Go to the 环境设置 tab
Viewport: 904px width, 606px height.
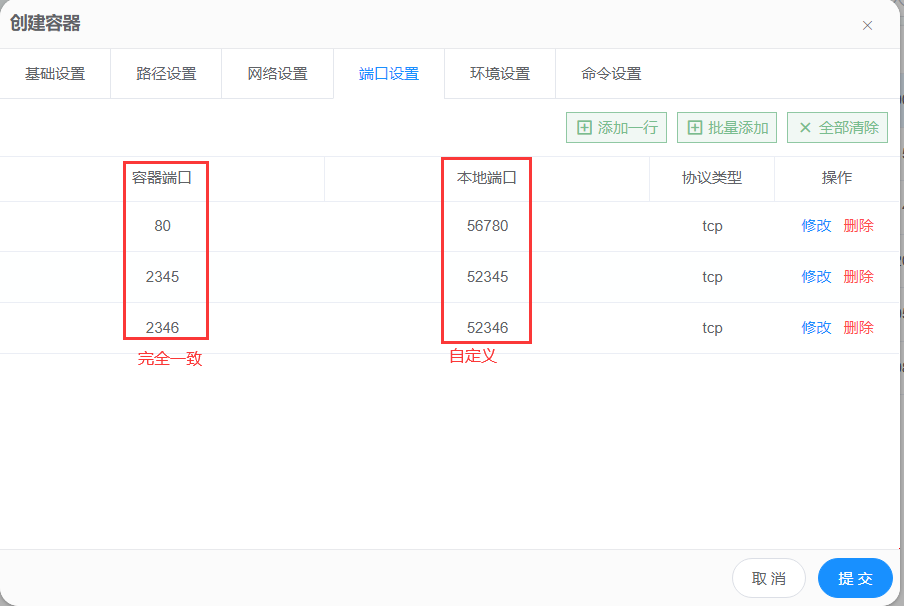point(500,74)
